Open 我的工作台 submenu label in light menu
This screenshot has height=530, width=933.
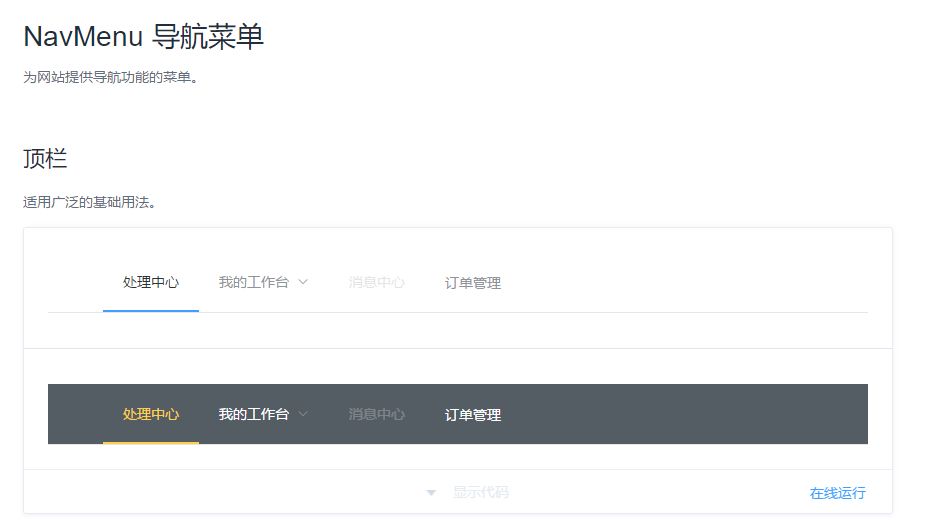[253, 282]
